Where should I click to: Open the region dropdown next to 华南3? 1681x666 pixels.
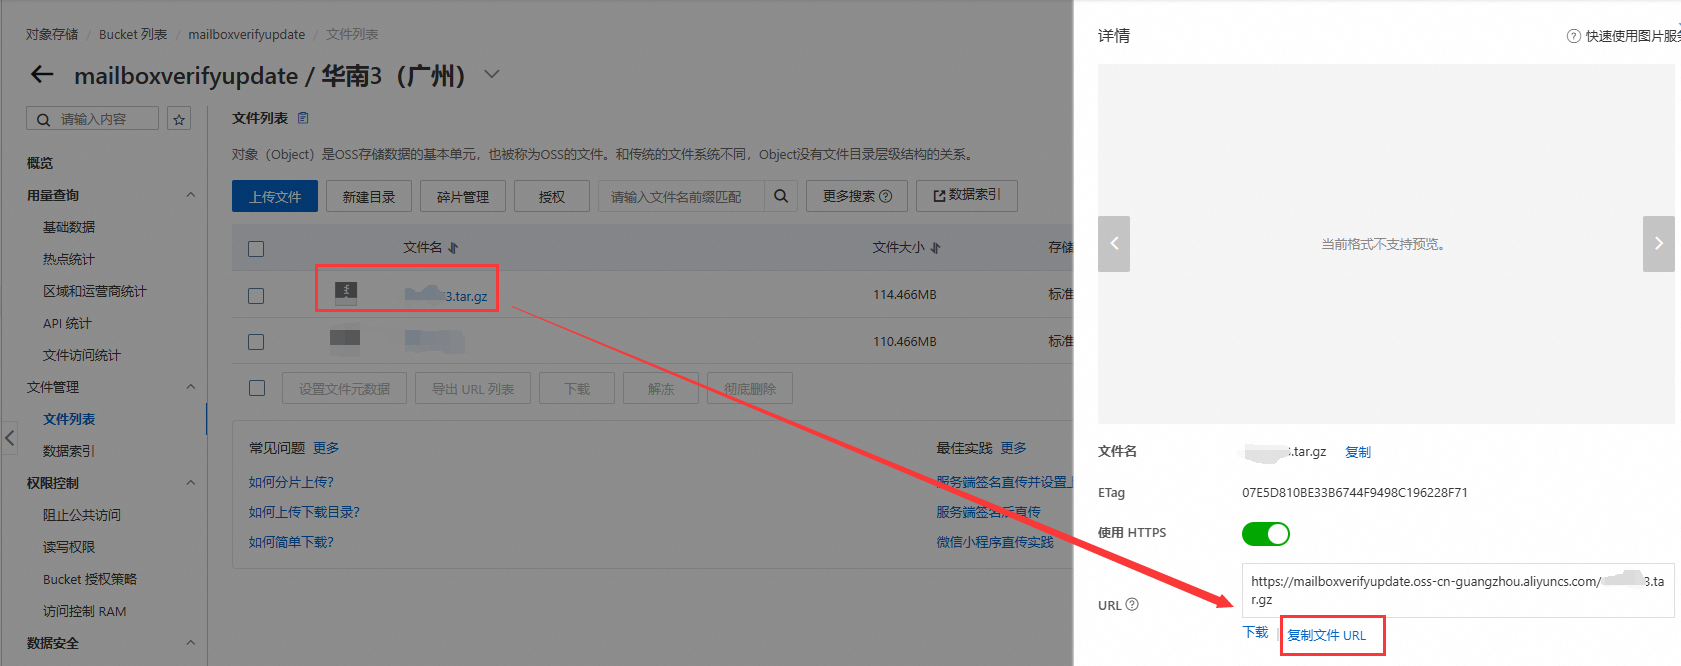pos(492,75)
